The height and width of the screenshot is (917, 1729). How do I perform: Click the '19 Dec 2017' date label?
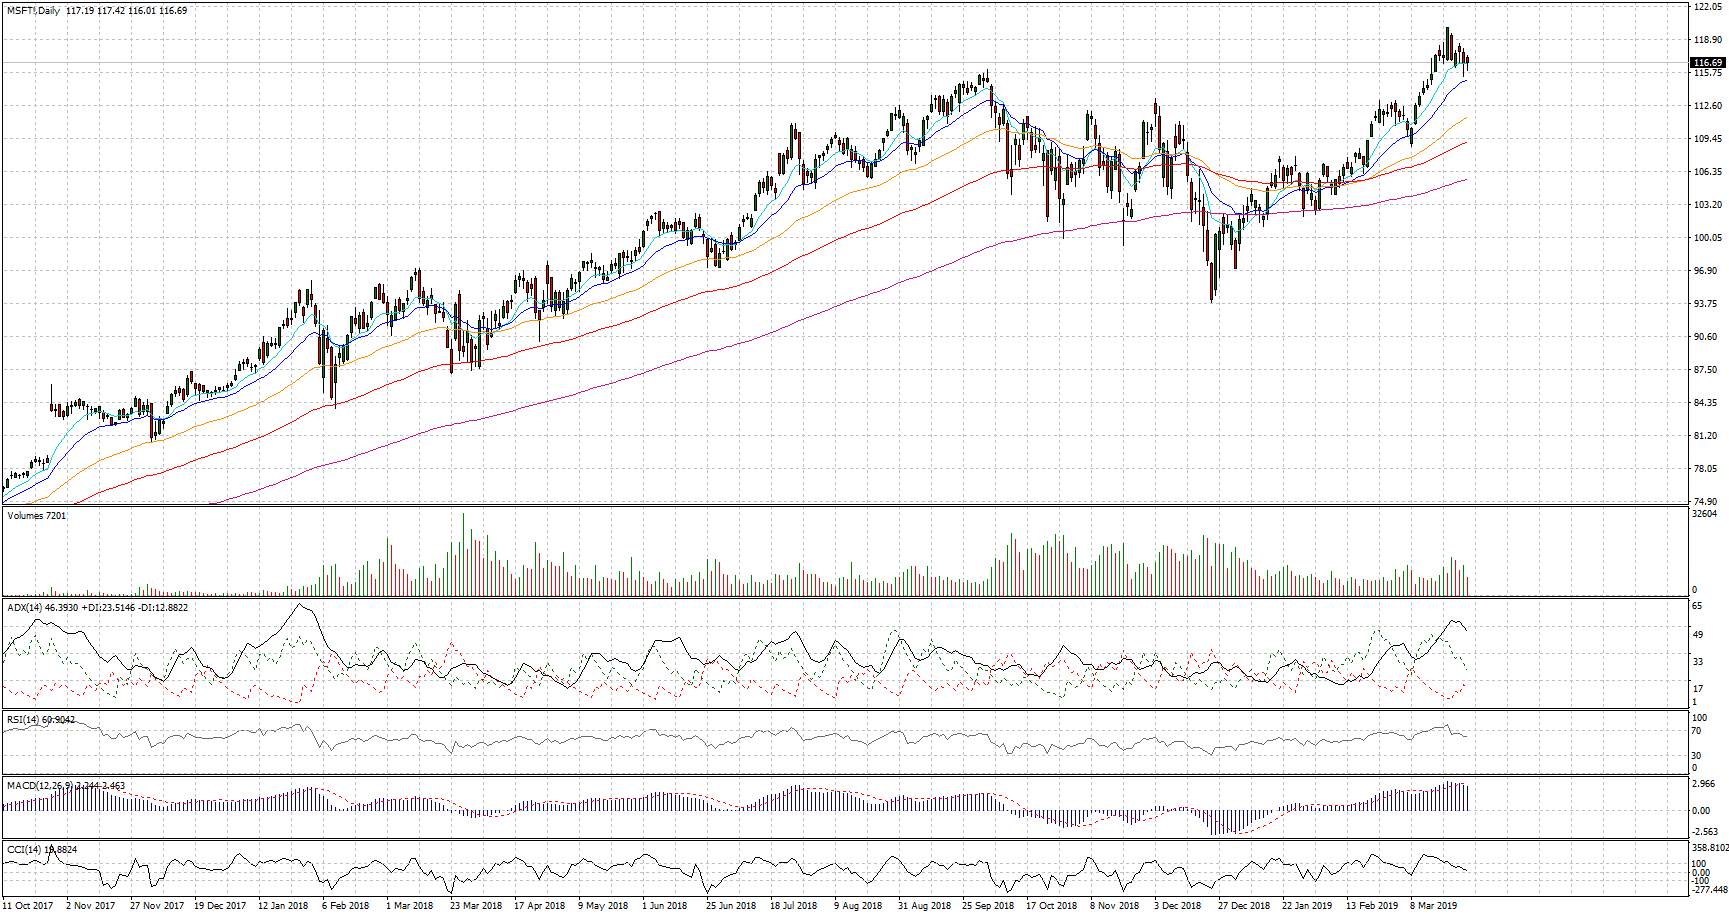coord(220,906)
